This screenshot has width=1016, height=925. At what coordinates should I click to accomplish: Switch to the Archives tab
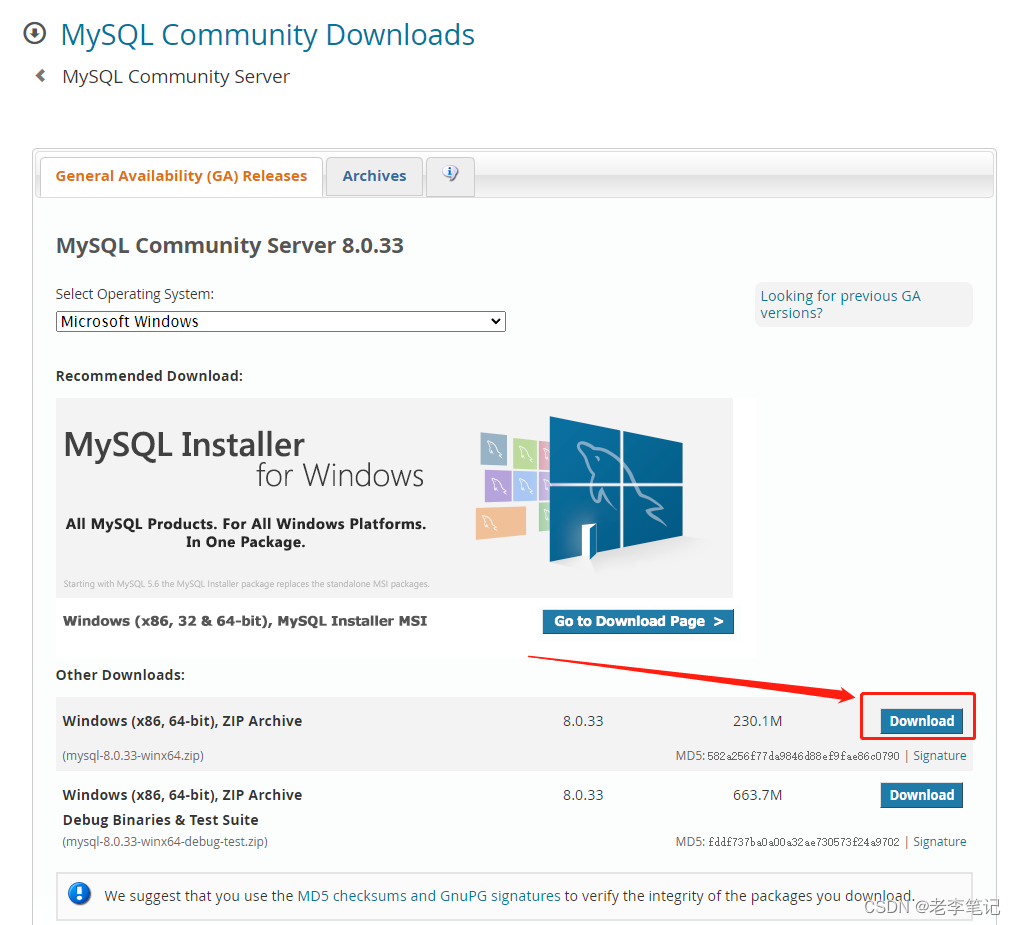pos(373,176)
